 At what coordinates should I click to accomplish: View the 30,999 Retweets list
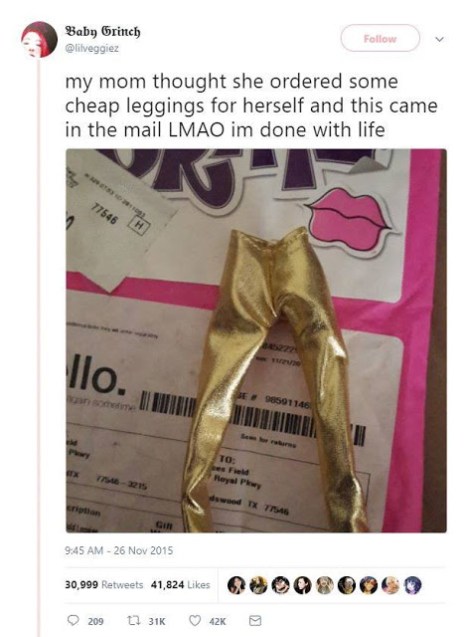point(104,585)
